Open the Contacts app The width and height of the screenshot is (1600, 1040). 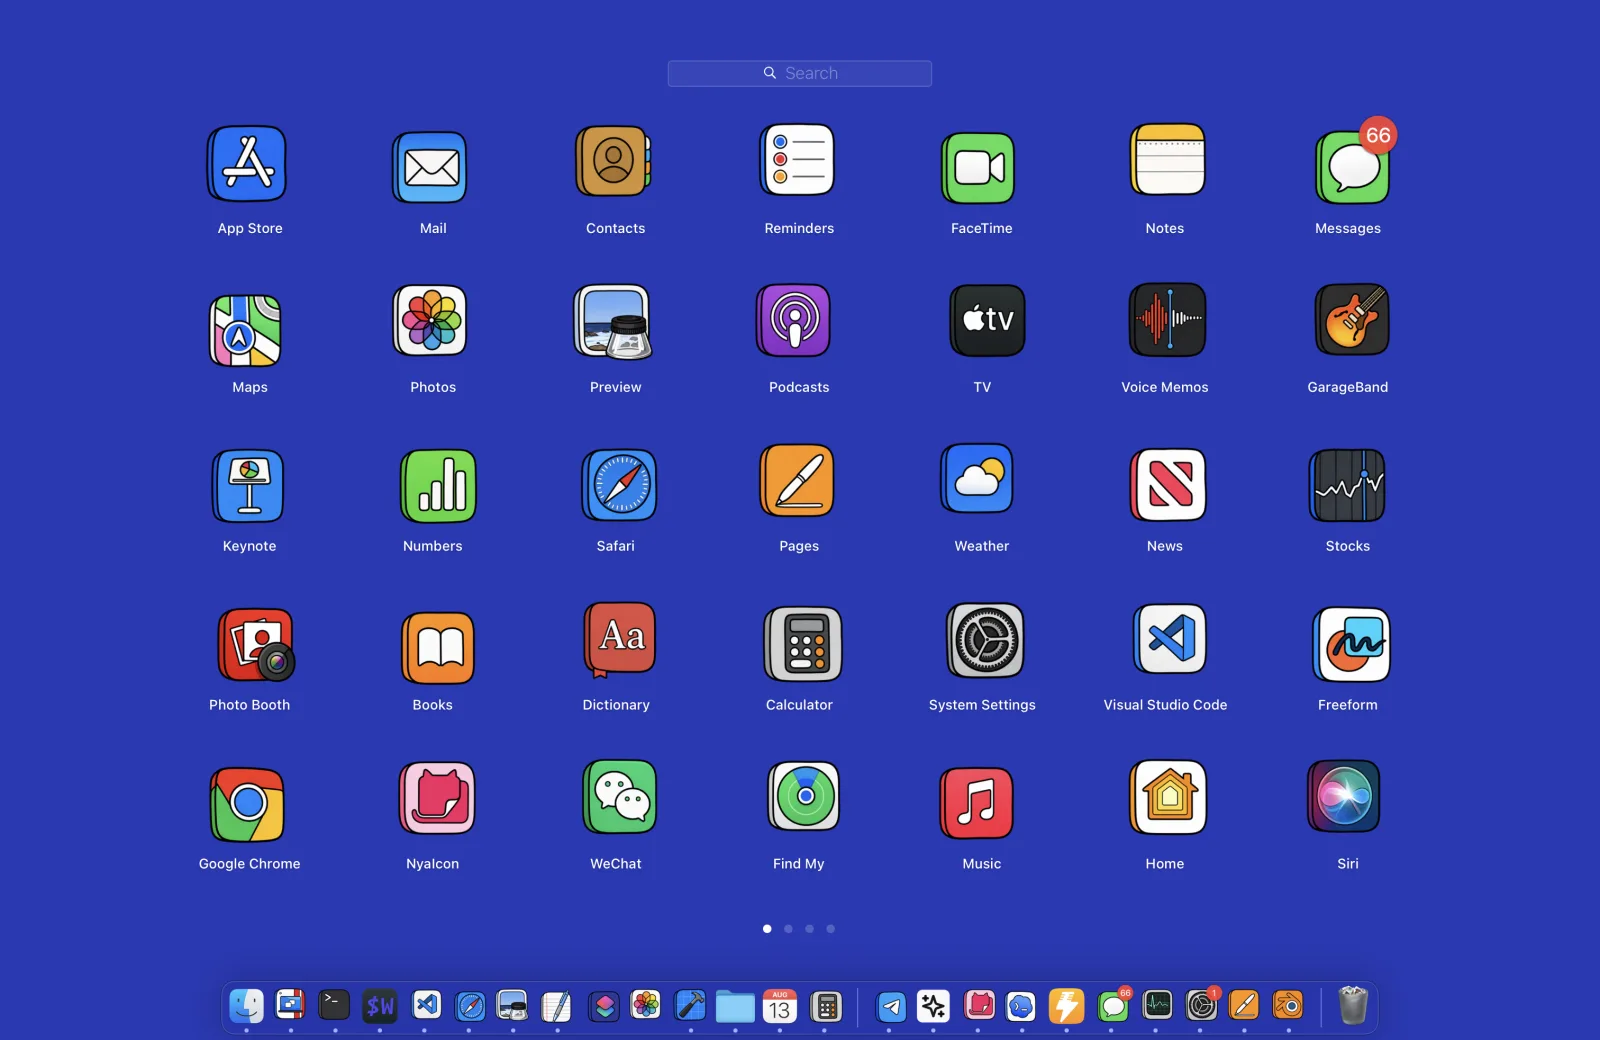[x=614, y=161]
